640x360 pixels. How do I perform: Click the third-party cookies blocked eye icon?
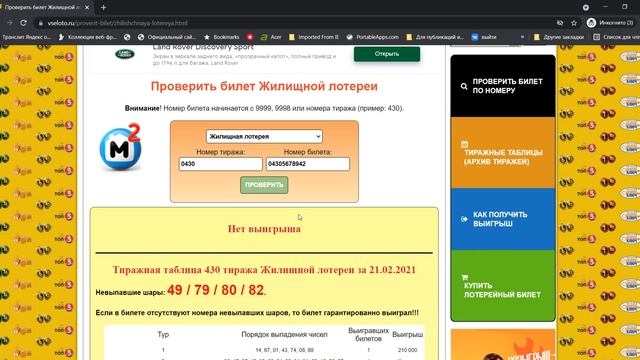click(560, 23)
